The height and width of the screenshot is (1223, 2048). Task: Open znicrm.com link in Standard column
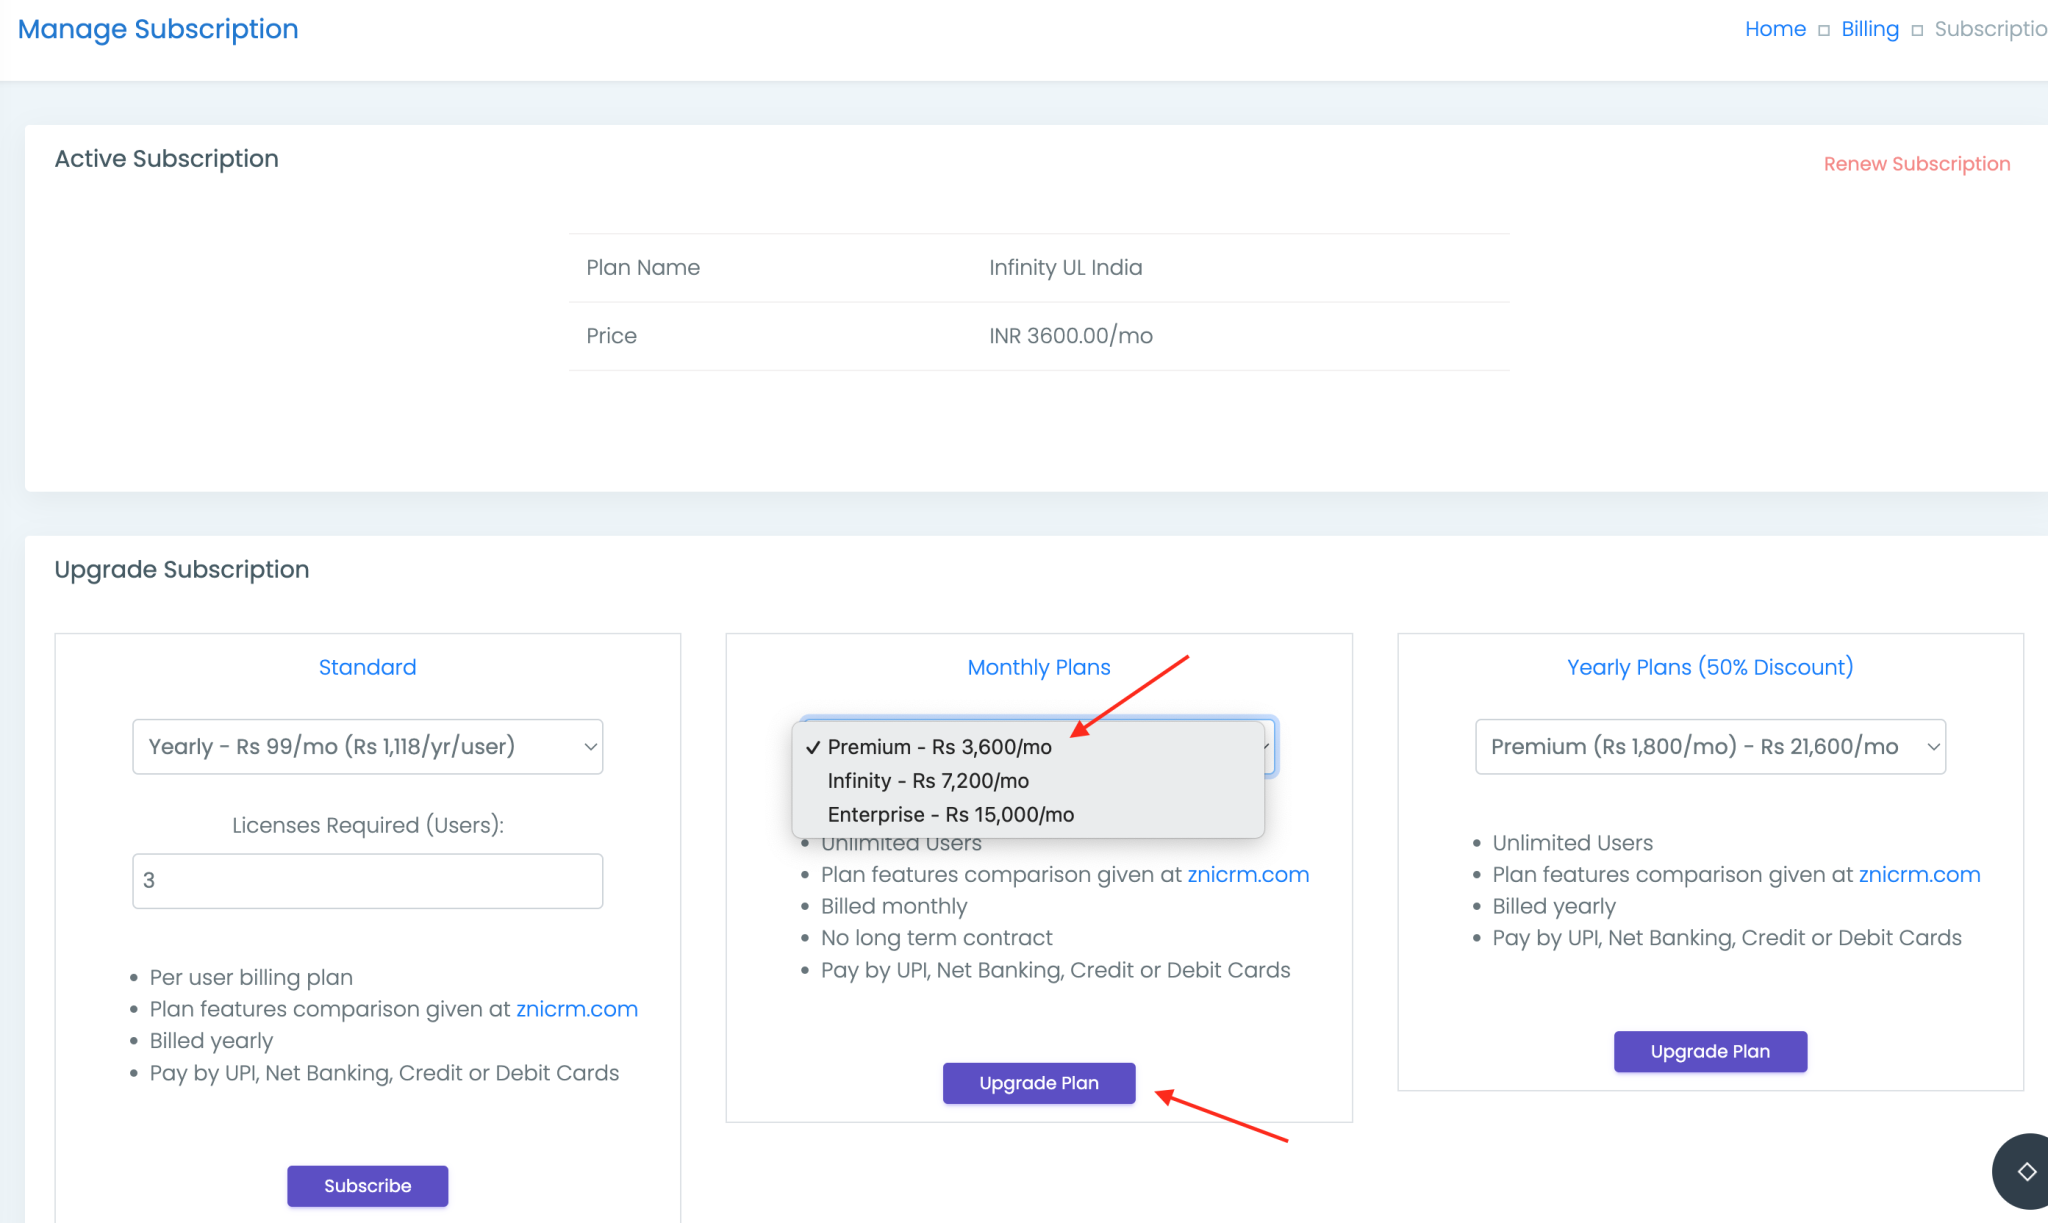[577, 1008]
